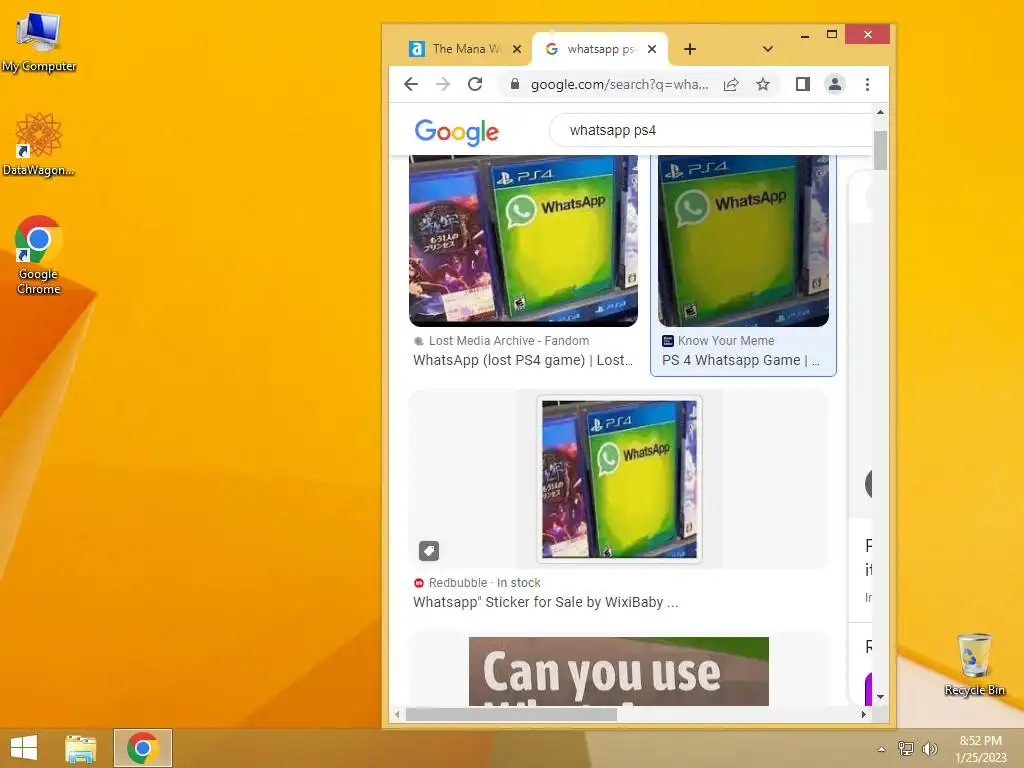The width and height of the screenshot is (1024, 768).
Task: Select the My Computer desktop icon
Action: coord(39,42)
